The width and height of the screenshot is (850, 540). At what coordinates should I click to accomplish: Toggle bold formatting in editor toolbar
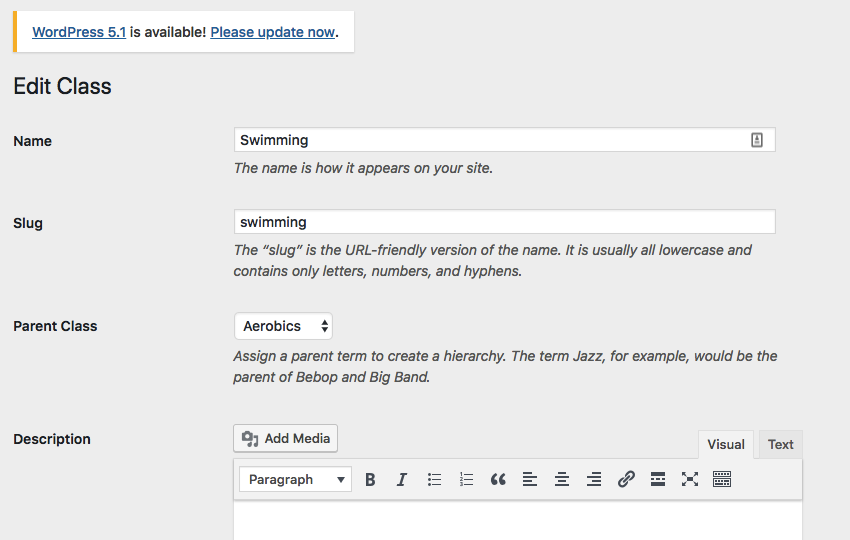370,479
